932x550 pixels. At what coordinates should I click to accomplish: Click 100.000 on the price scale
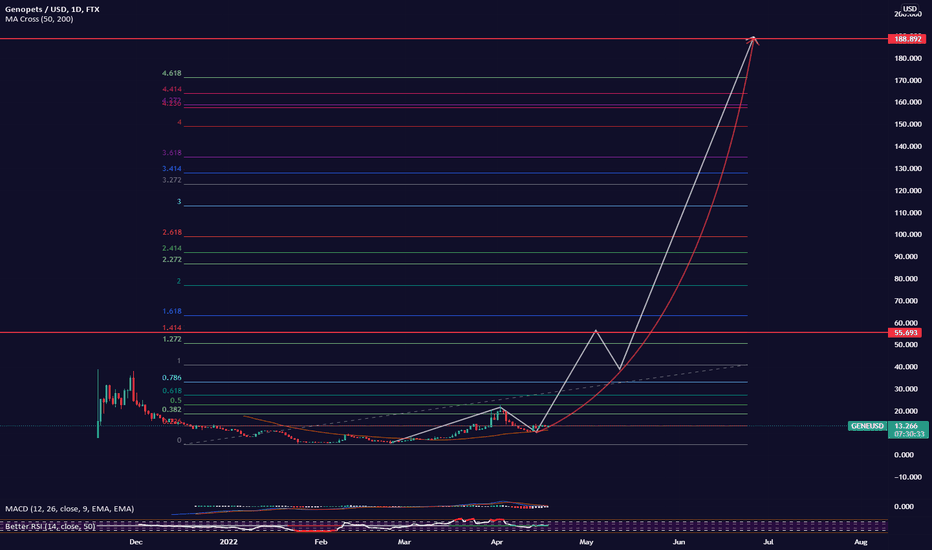pyautogui.click(x=908, y=235)
